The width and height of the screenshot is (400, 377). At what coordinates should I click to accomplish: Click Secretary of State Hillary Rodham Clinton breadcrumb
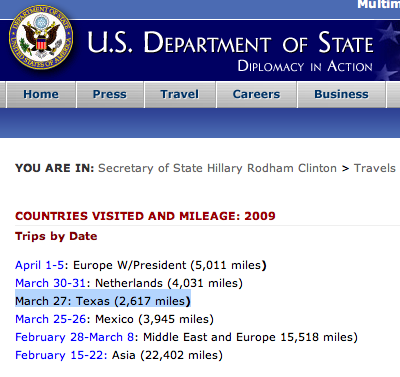tap(217, 168)
